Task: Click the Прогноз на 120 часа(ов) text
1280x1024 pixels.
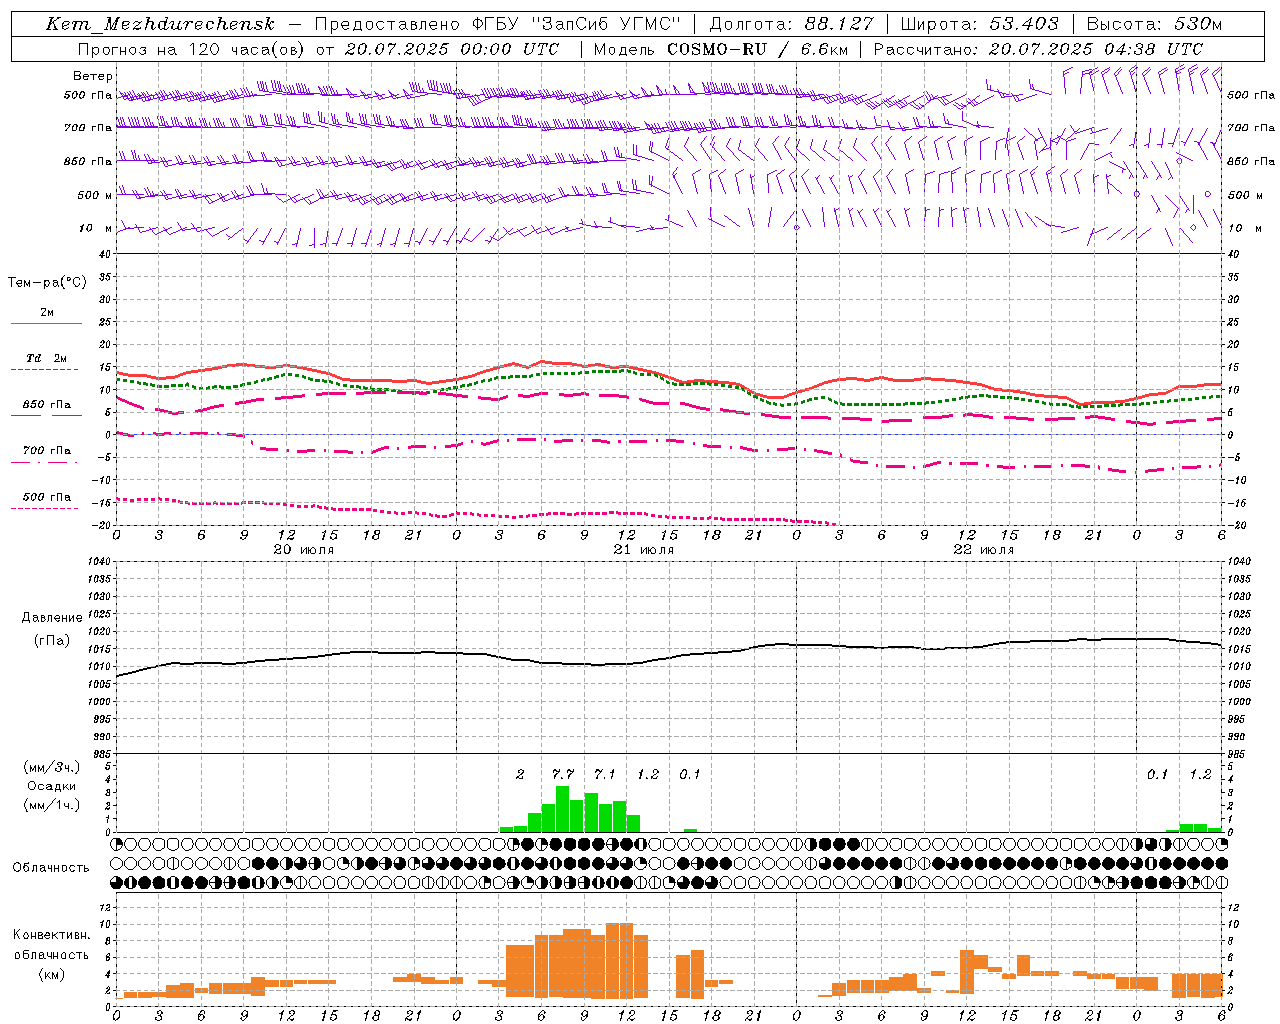Action: coord(192,49)
